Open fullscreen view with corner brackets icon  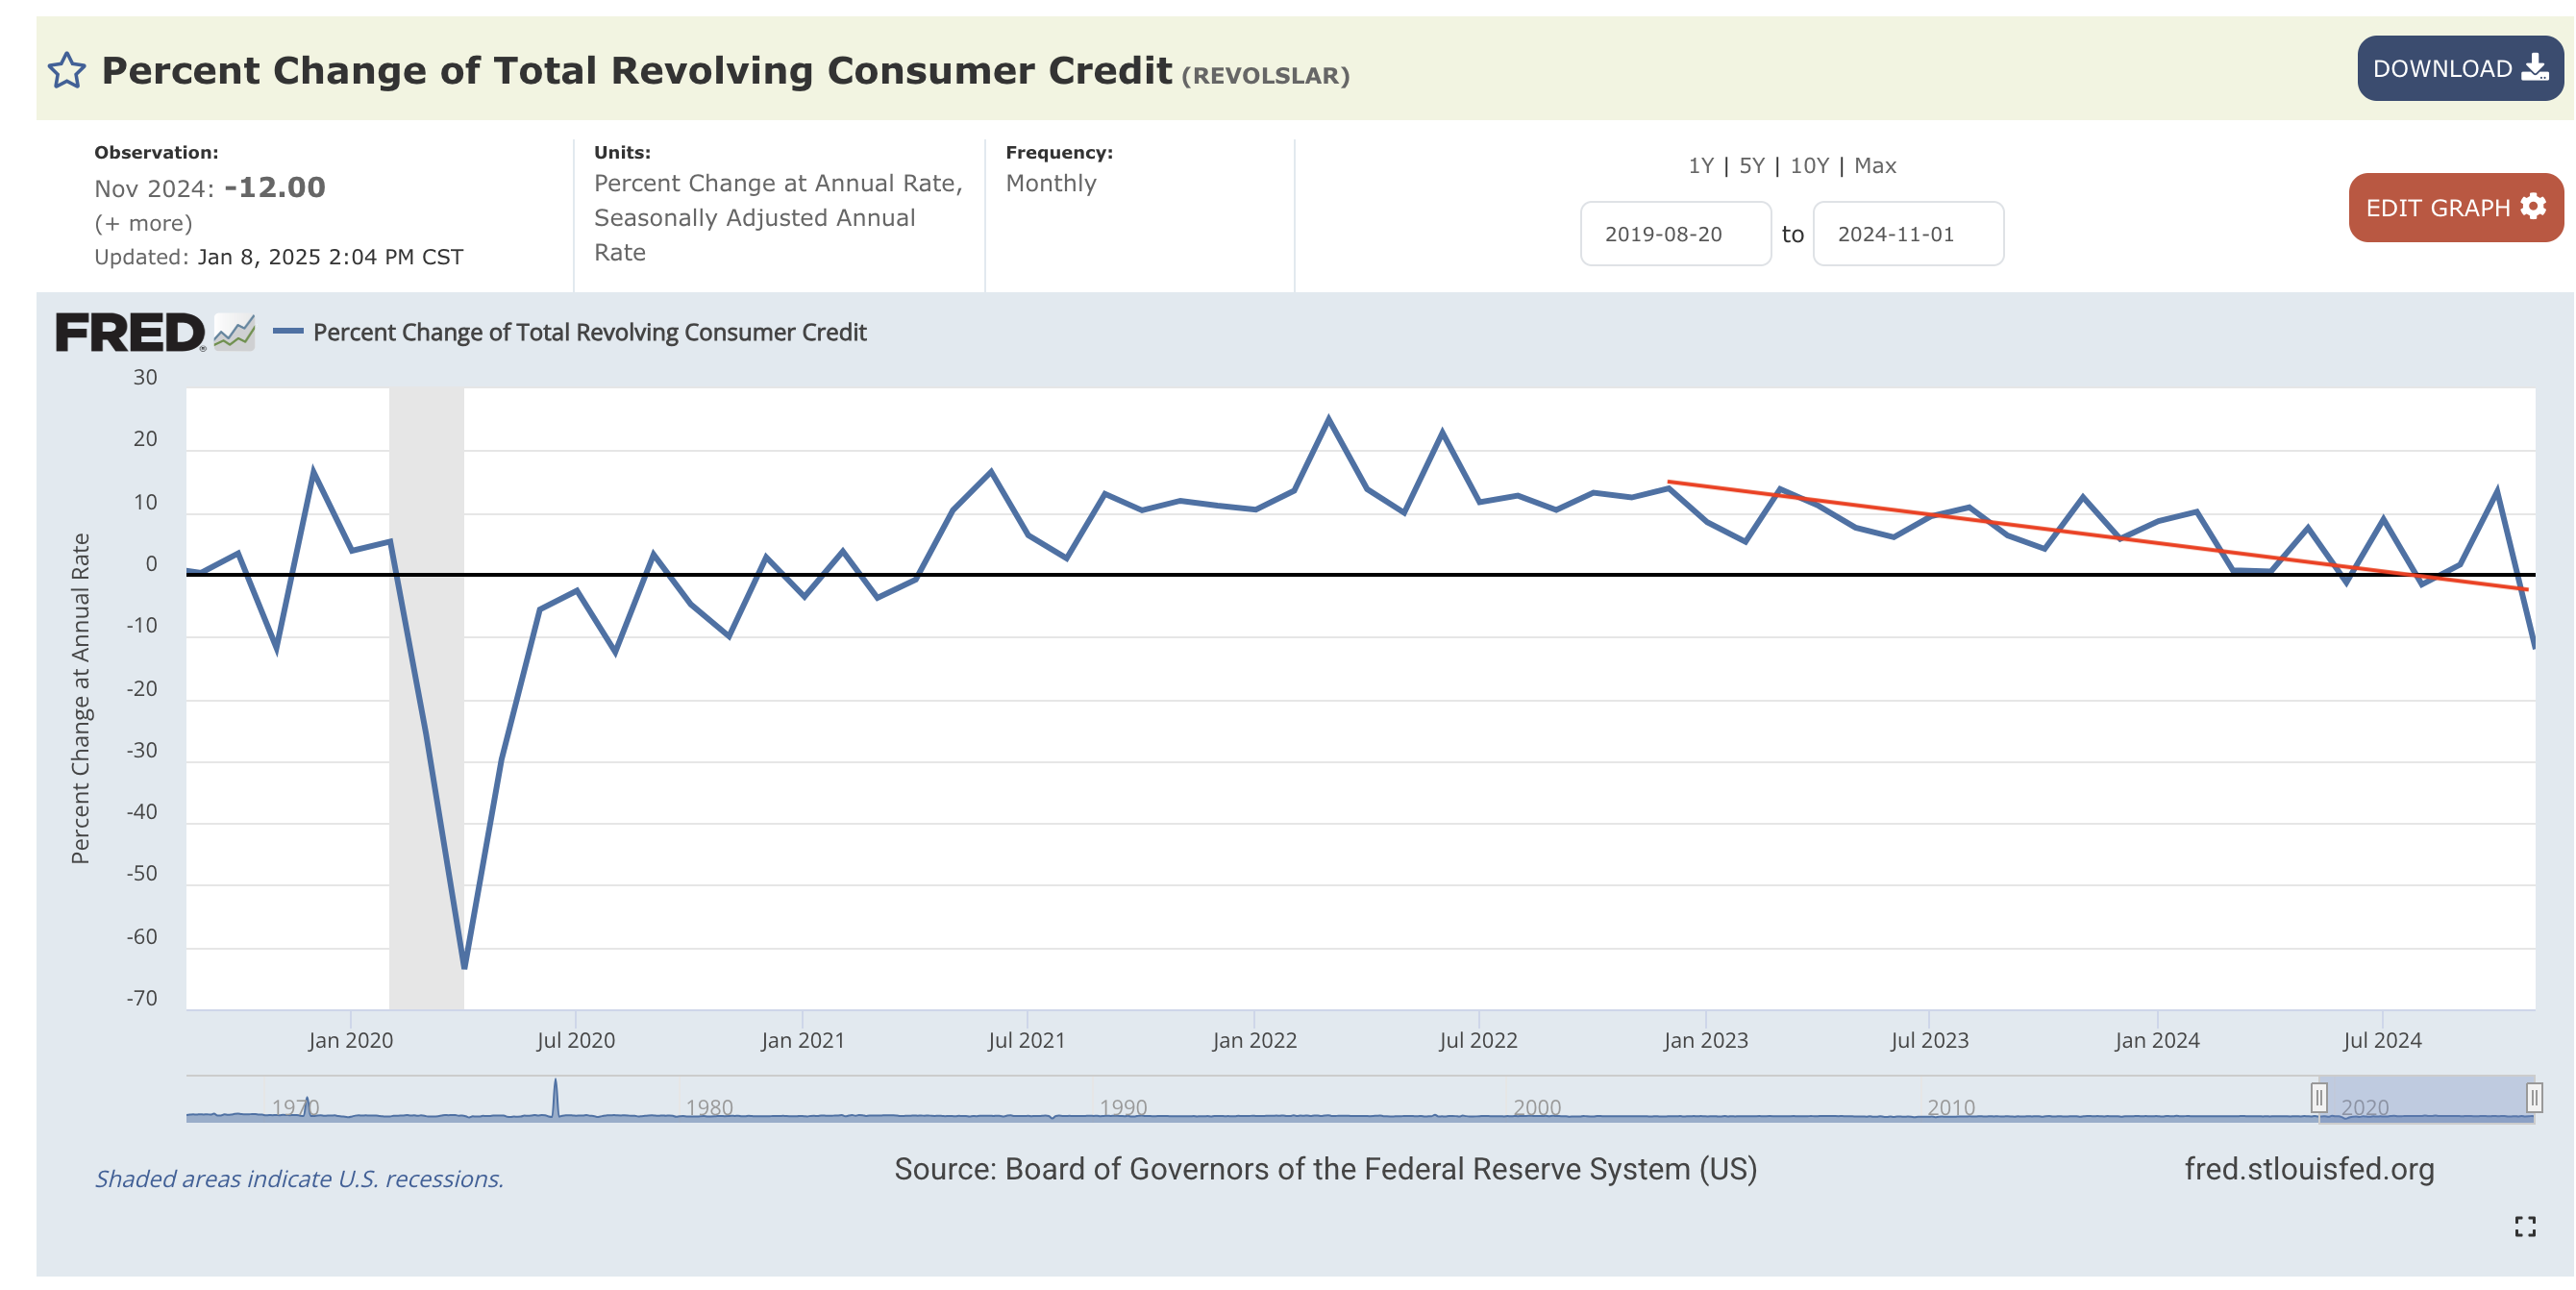(2525, 1226)
